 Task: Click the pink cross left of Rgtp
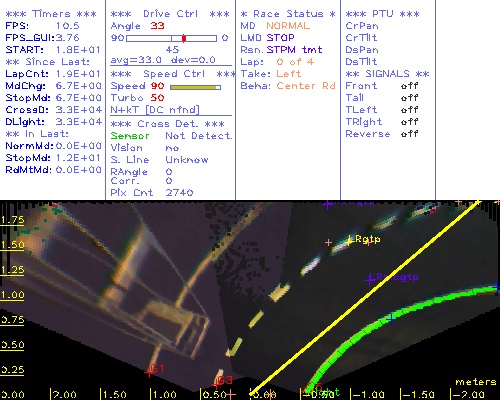point(328,242)
